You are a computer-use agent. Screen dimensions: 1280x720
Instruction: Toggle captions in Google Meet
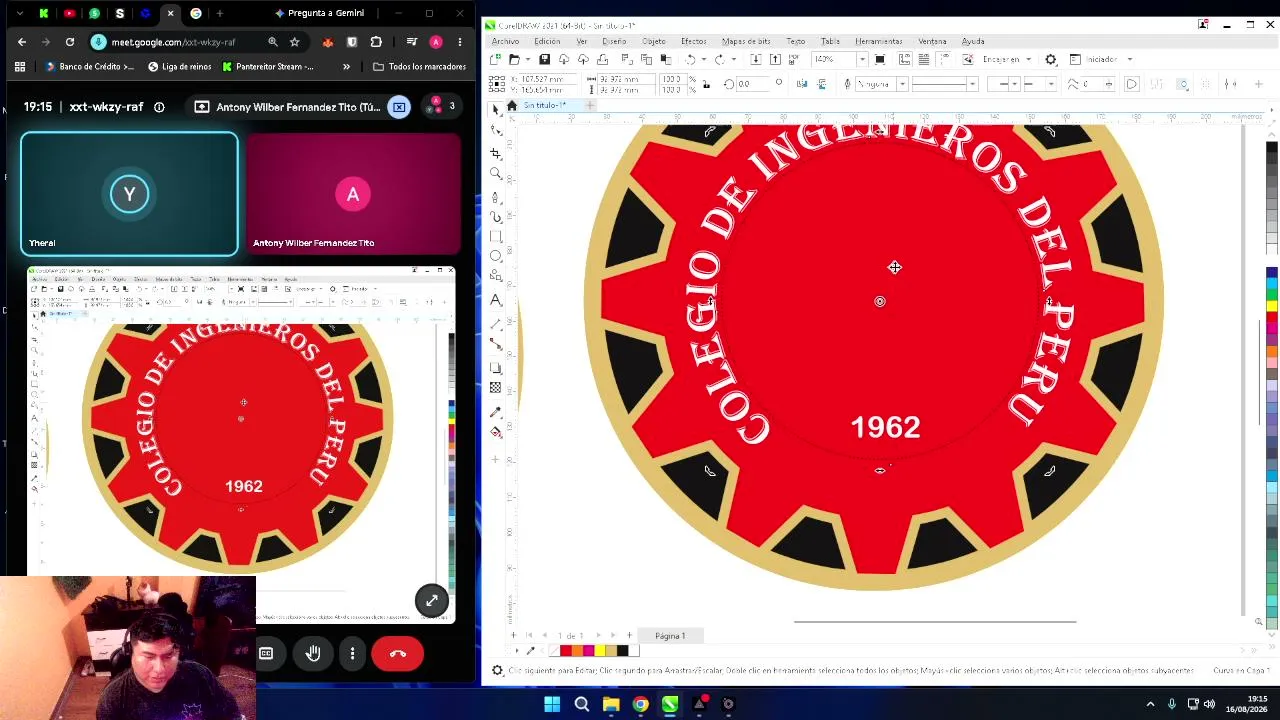(x=266, y=654)
